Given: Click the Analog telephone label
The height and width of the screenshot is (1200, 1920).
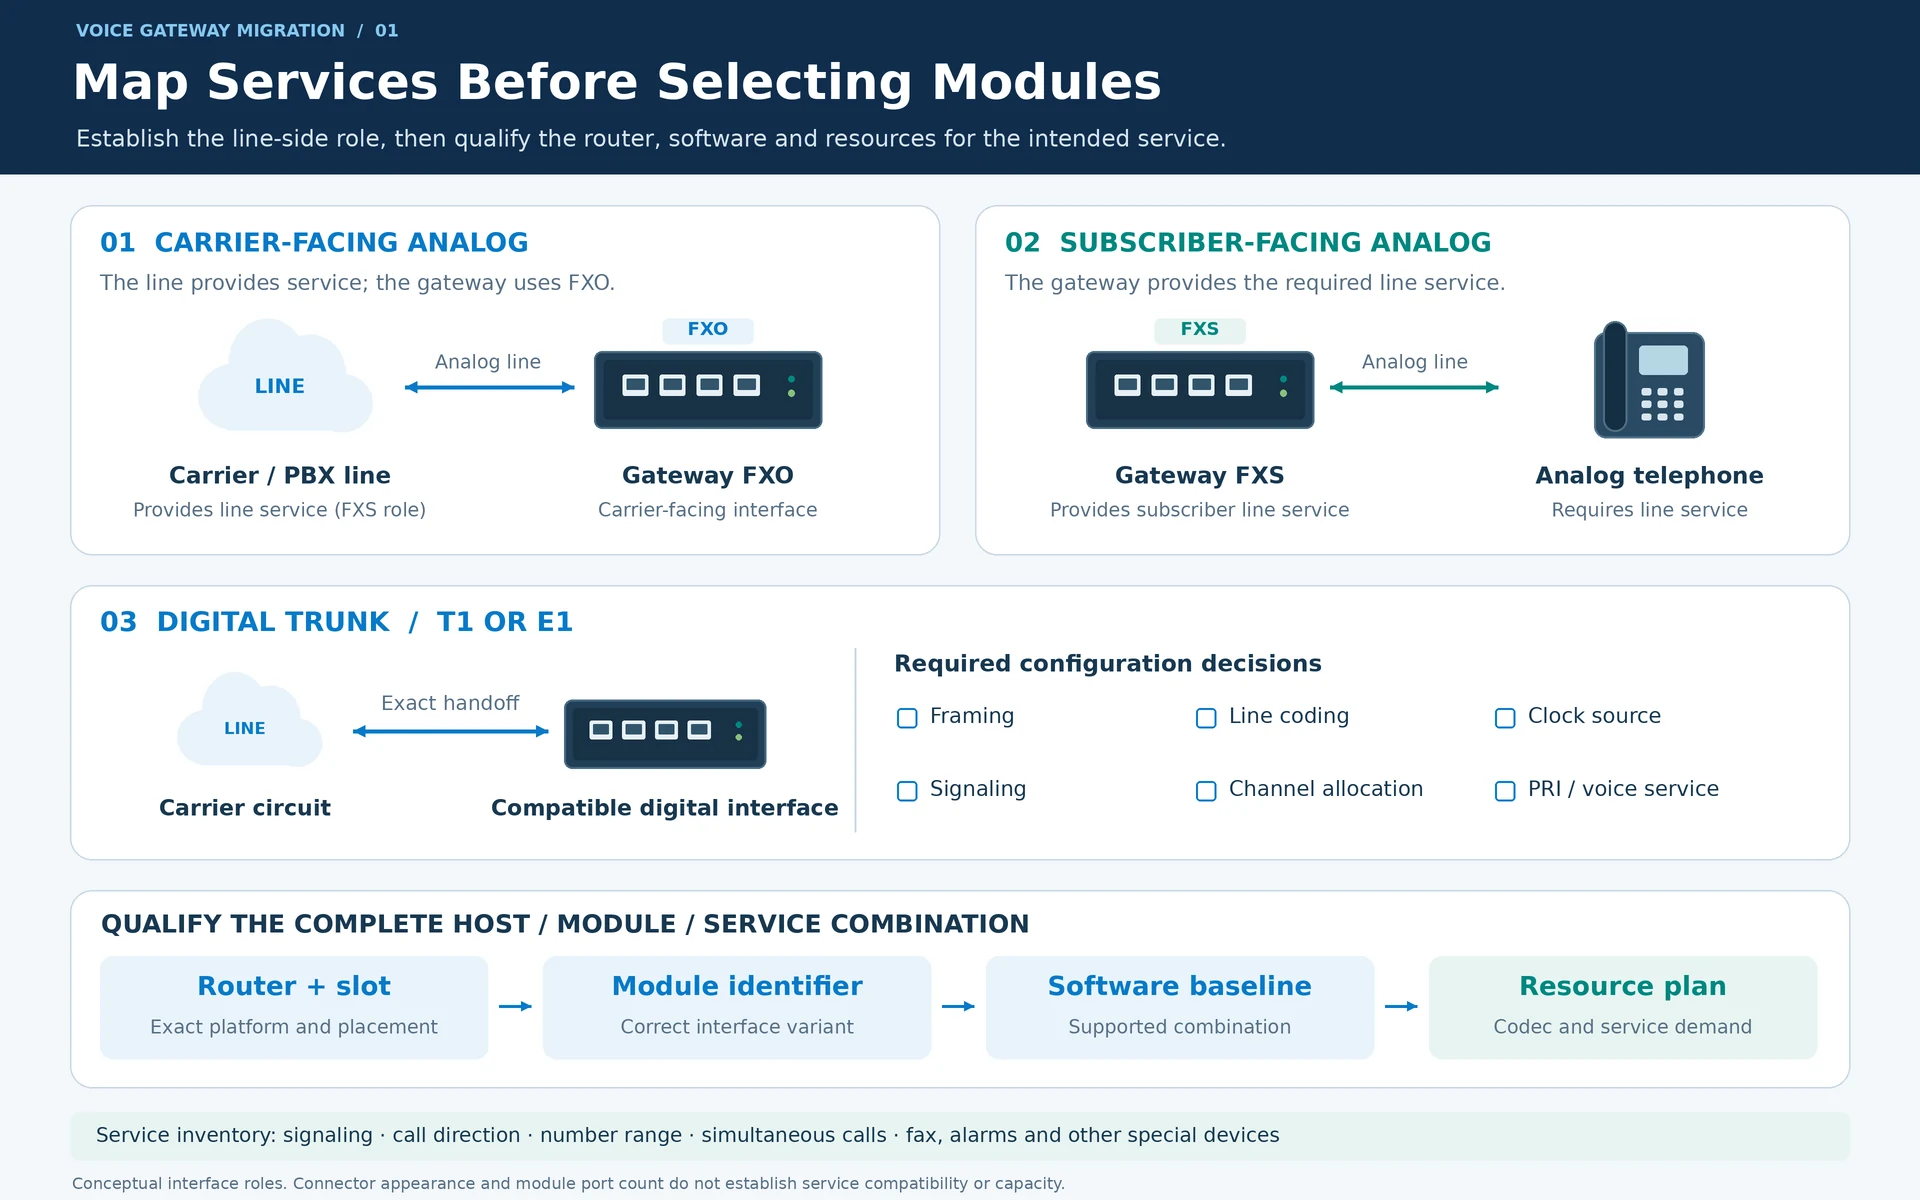Looking at the screenshot, I should click(x=1649, y=476).
